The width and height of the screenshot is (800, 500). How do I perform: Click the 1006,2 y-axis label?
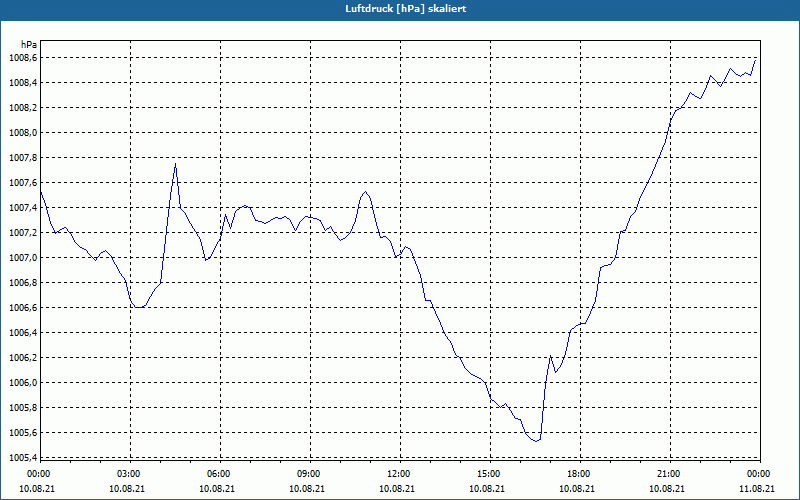tap(22, 358)
